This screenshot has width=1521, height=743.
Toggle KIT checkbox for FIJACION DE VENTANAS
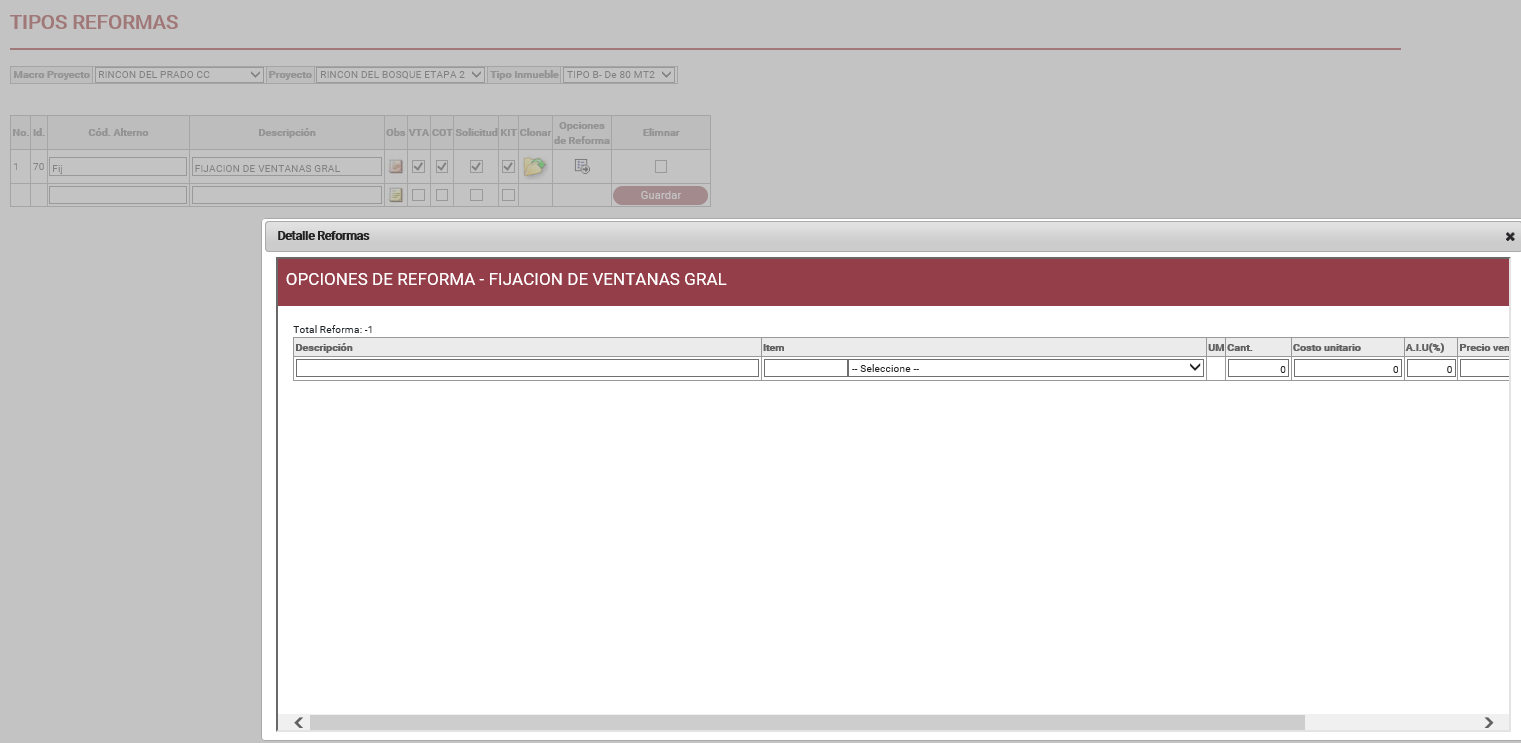[508, 167]
